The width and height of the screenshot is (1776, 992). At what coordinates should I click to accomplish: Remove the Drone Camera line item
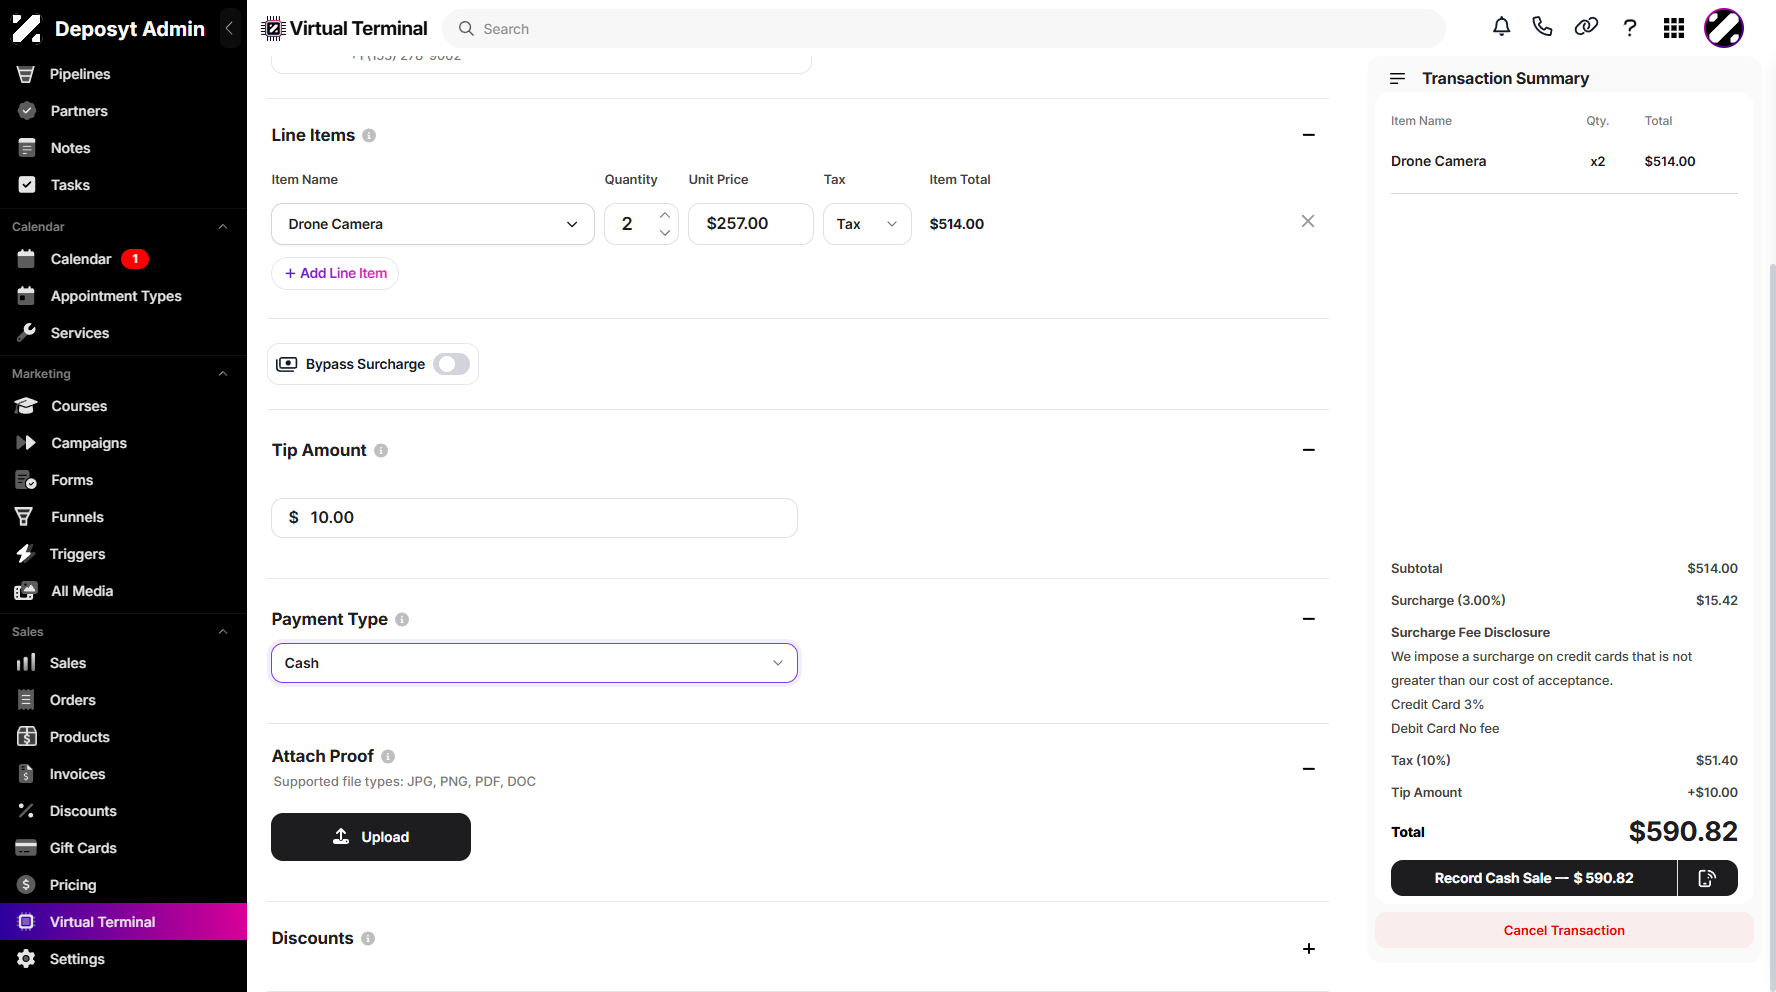click(x=1308, y=221)
